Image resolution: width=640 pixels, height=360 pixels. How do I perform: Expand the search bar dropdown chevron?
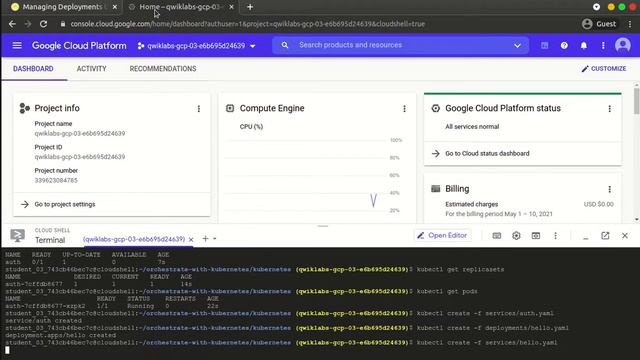pos(517,46)
